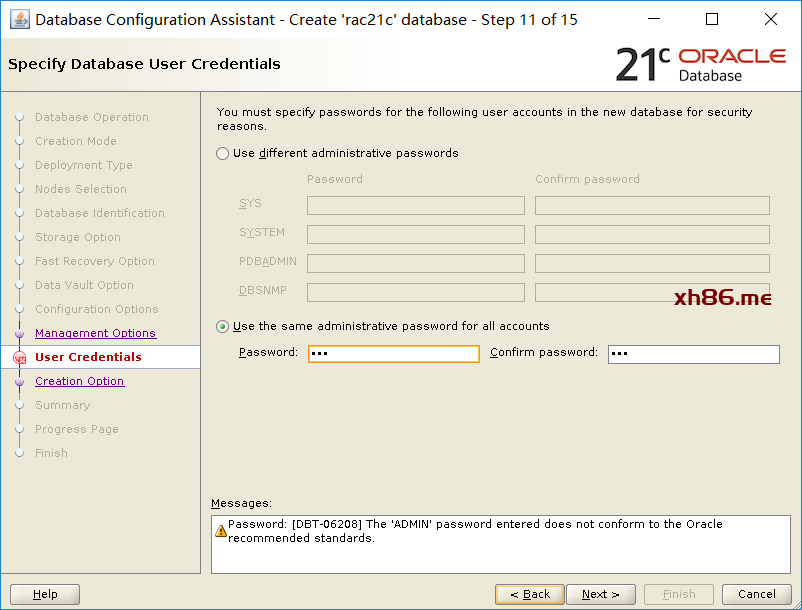Click the red User Credentials step icon

(19, 357)
